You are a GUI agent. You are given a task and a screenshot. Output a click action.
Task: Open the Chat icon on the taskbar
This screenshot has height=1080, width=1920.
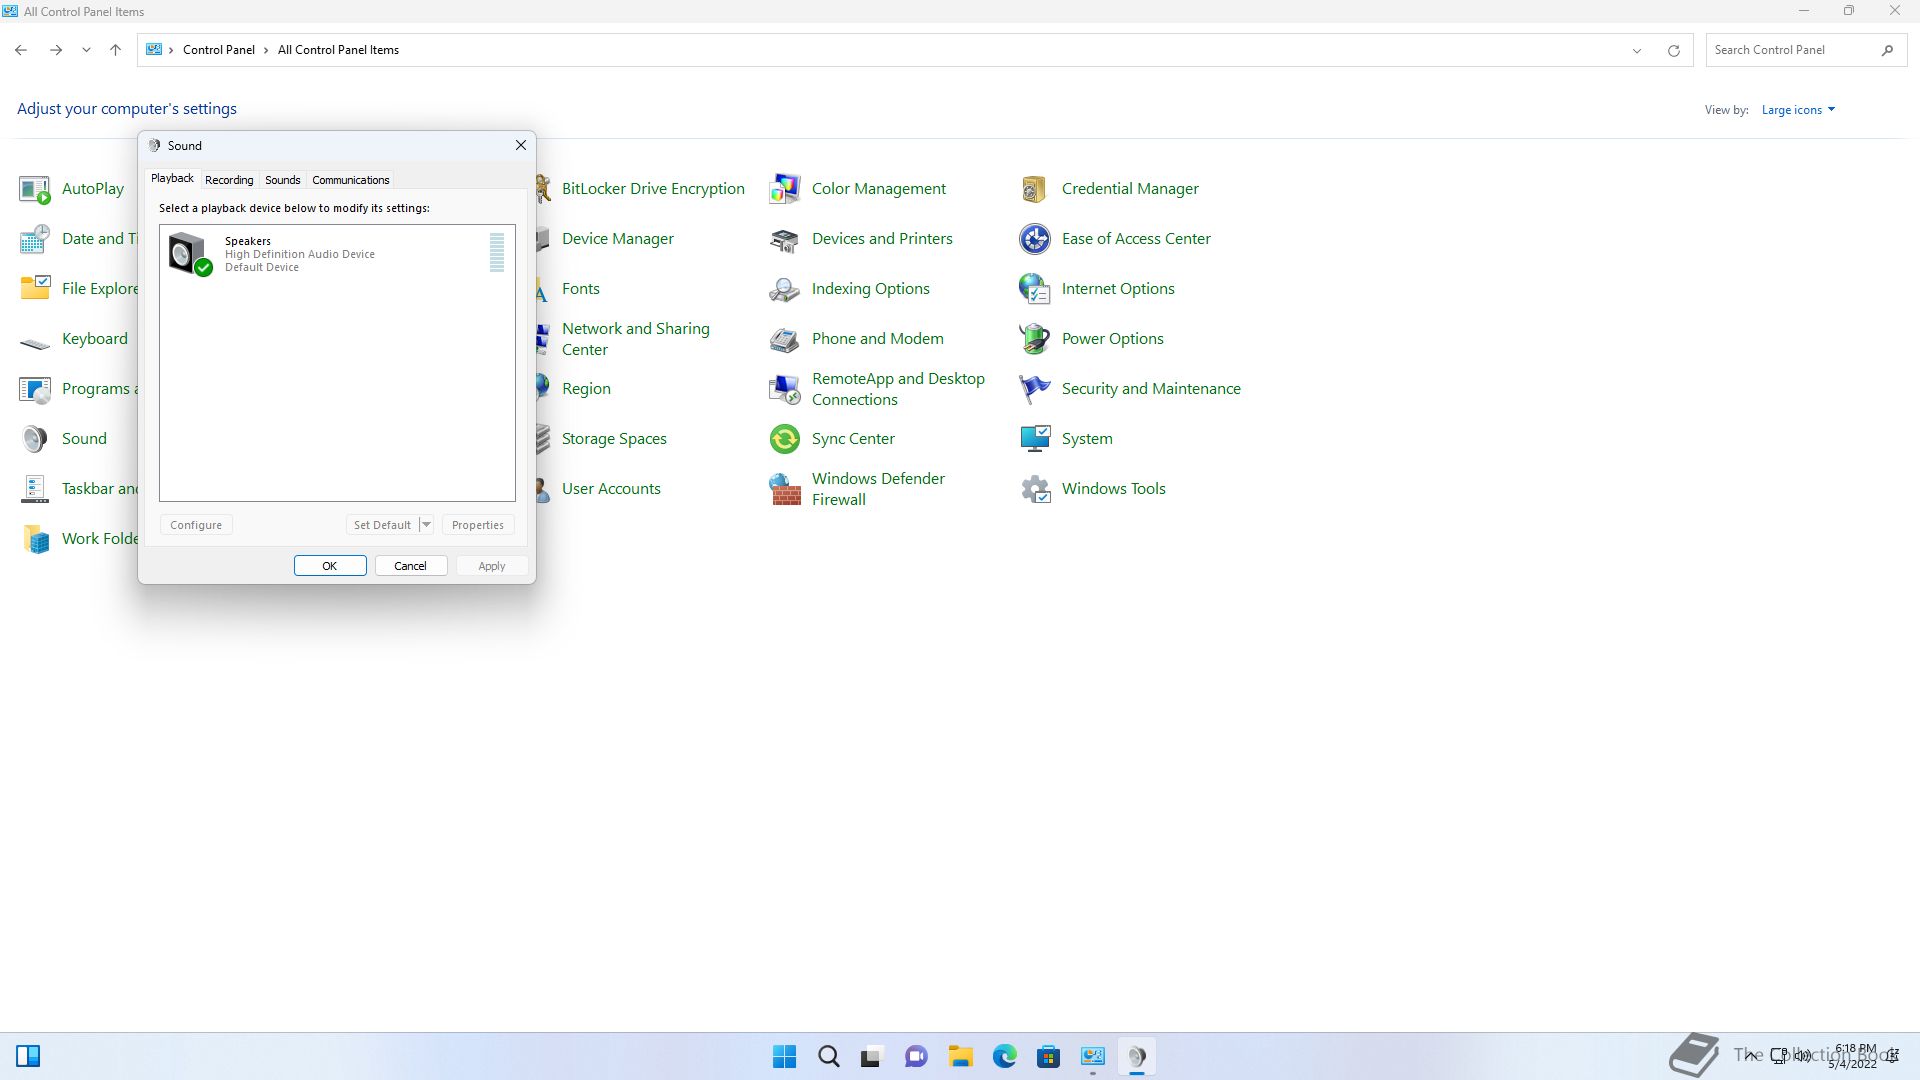coord(916,1057)
